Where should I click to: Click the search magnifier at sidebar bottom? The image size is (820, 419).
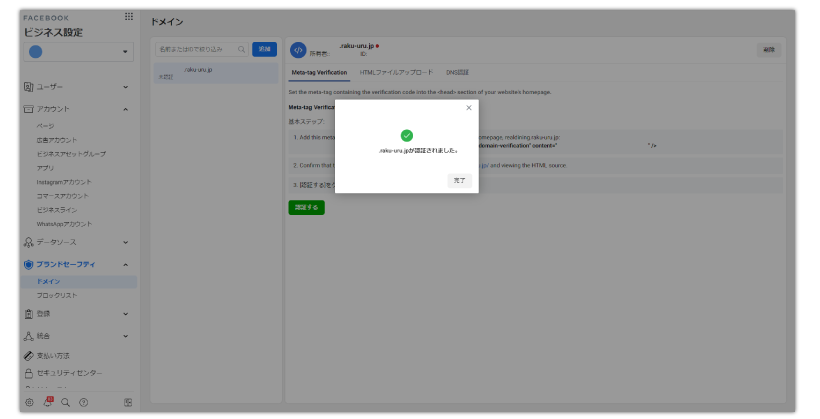tap(65, 402)
